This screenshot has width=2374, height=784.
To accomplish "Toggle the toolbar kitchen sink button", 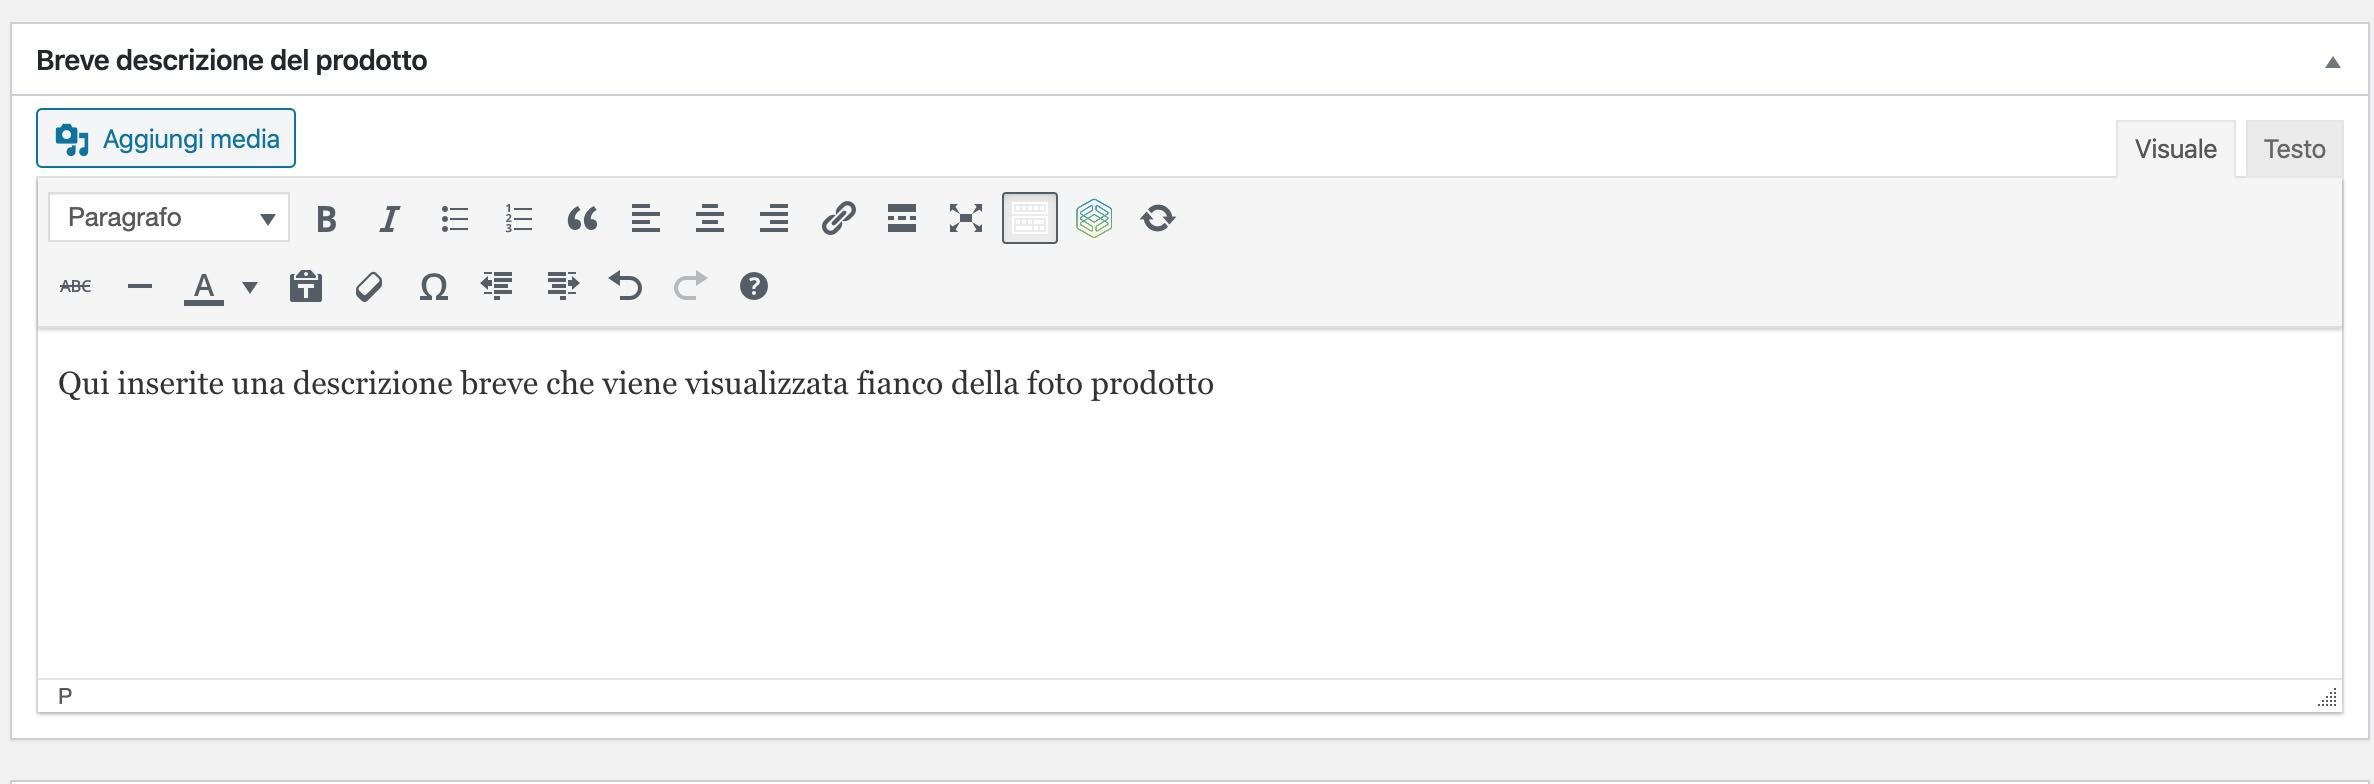I will (1029, 218).
